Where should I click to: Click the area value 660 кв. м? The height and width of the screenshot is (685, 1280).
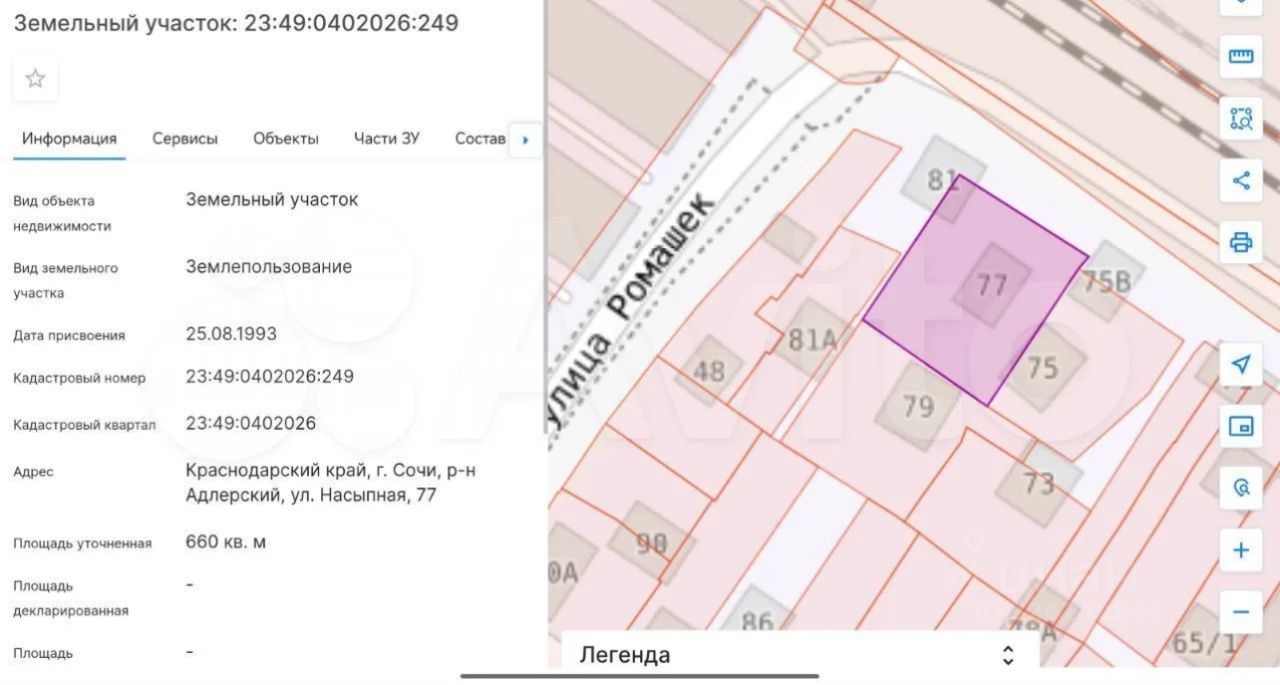pyautogui.click(x=226, y=542)
